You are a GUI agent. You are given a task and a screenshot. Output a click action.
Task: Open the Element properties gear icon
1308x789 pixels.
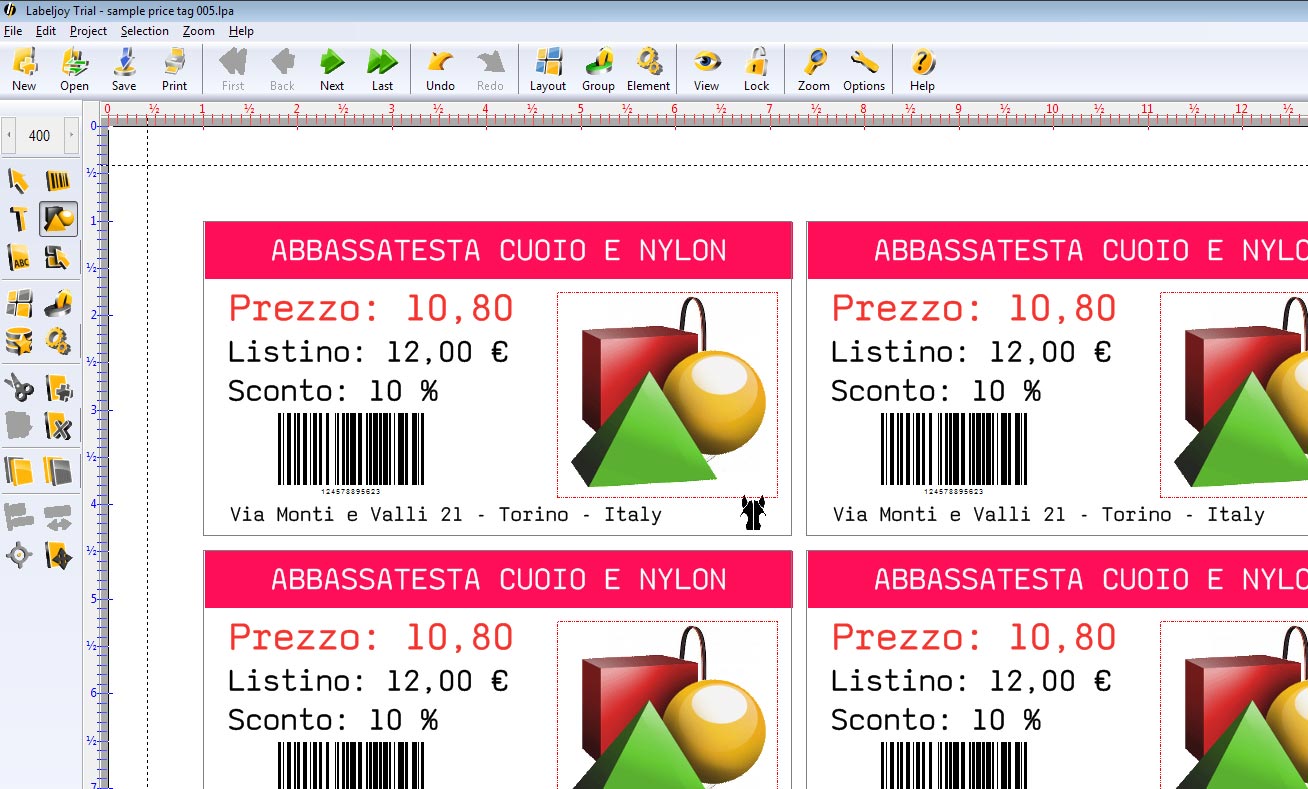648,70
